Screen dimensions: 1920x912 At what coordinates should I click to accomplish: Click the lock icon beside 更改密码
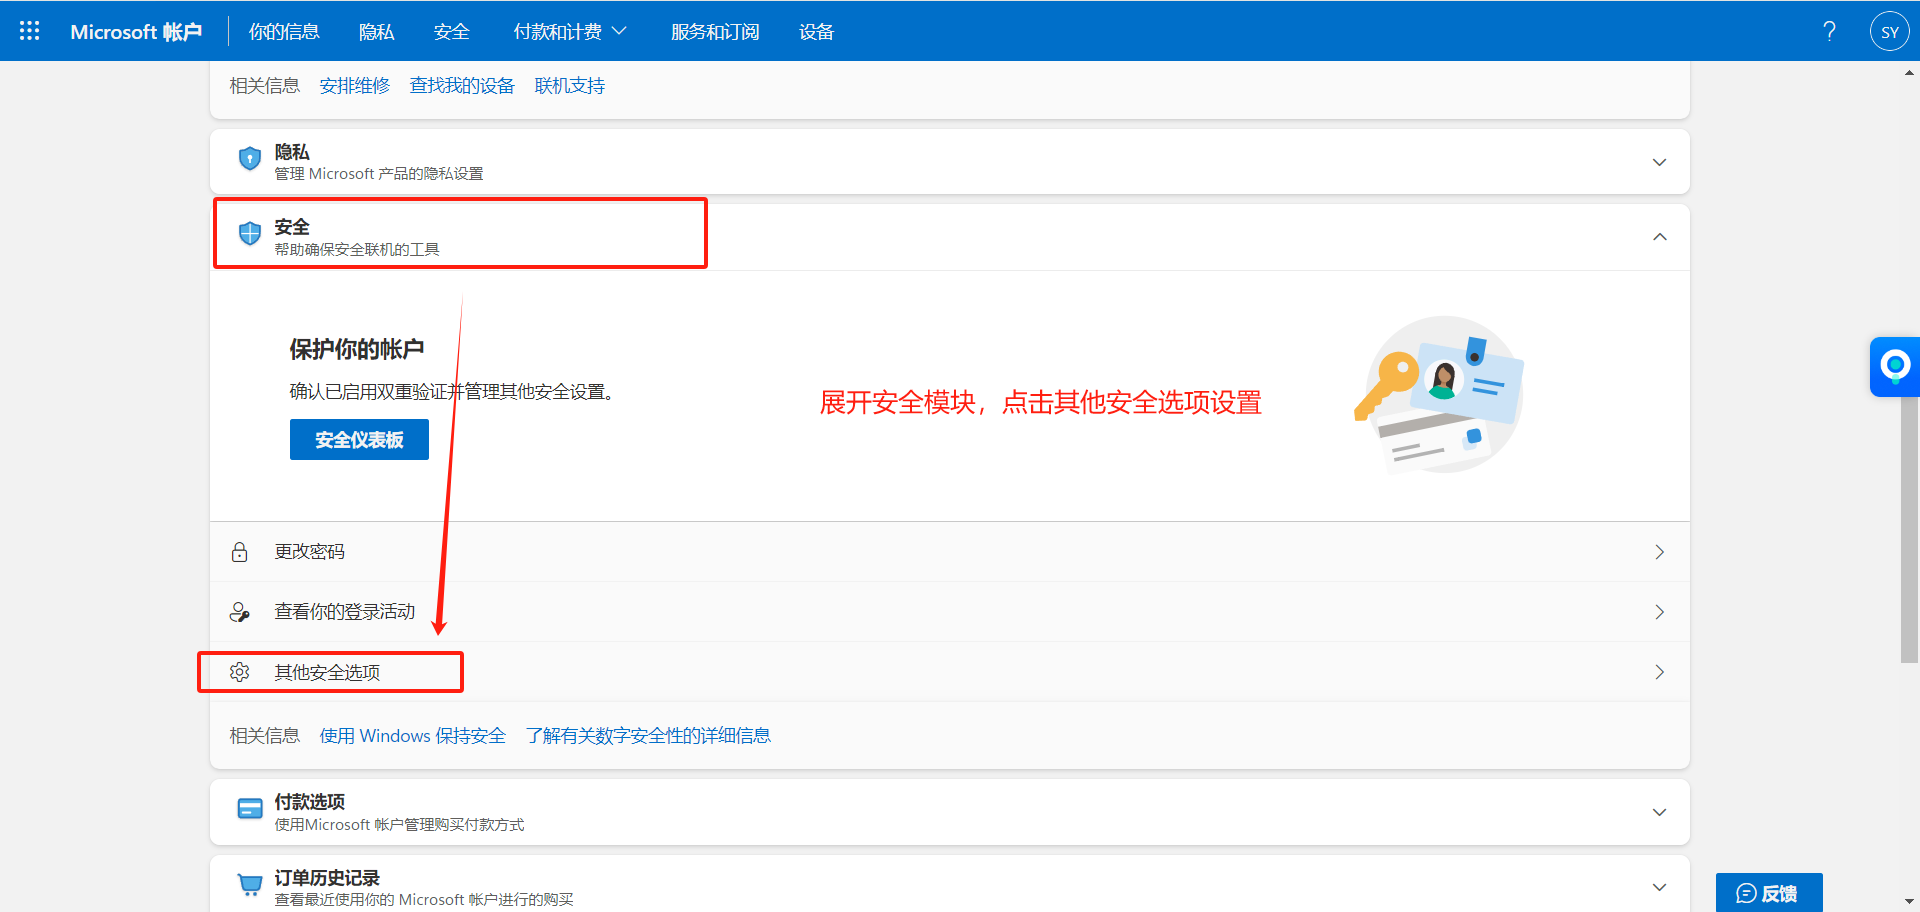click(240, 552)
